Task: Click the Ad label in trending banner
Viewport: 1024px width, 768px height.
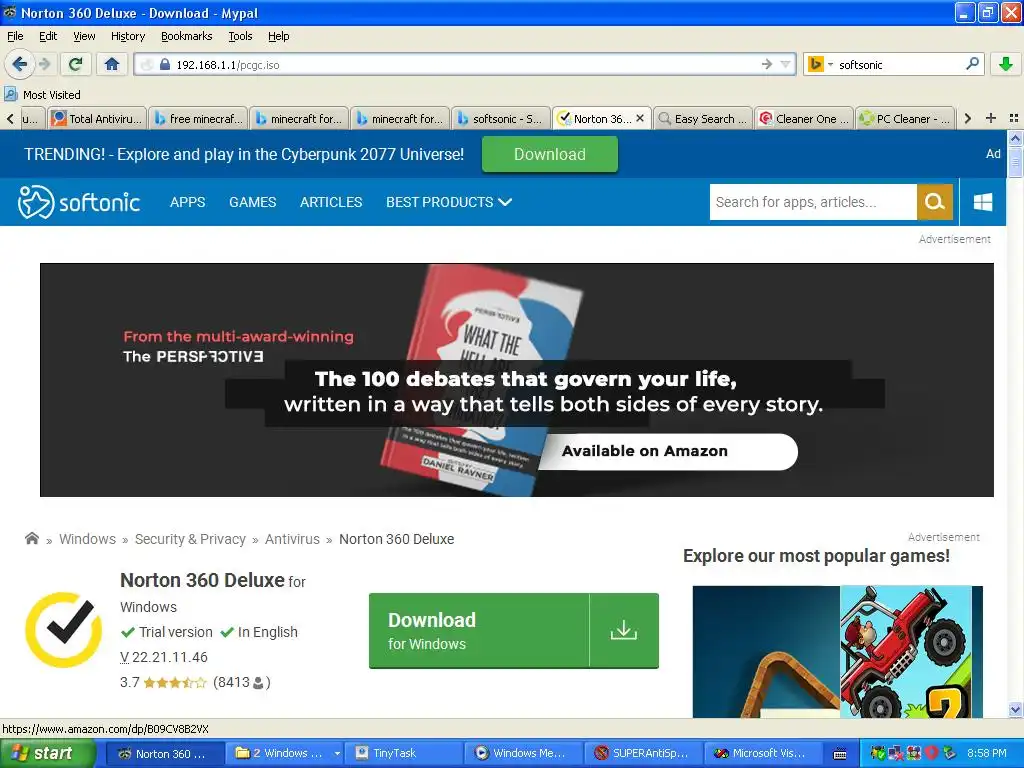Action: pyautogui.click(x=993, y=153)
